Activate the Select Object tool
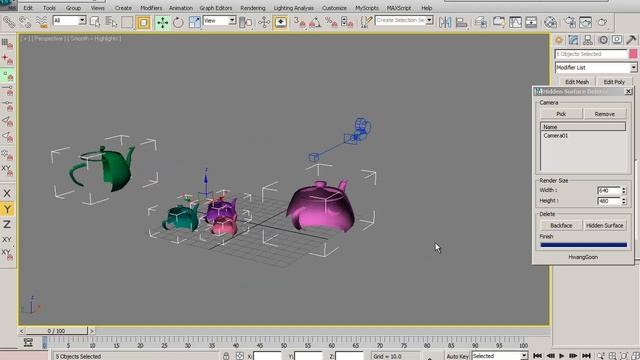Screen dimensions: 640x360 [x=95, y=22]
